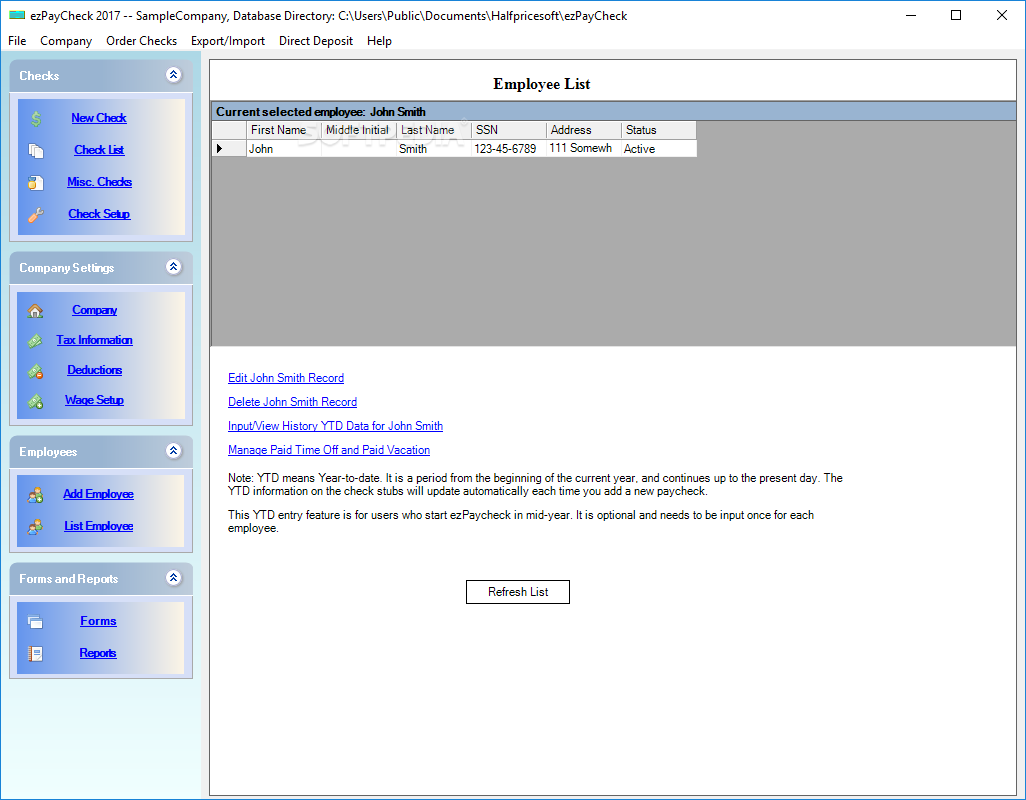
Task: Open the Help menu
Action: pyautogui.click(x=380, y=41)
